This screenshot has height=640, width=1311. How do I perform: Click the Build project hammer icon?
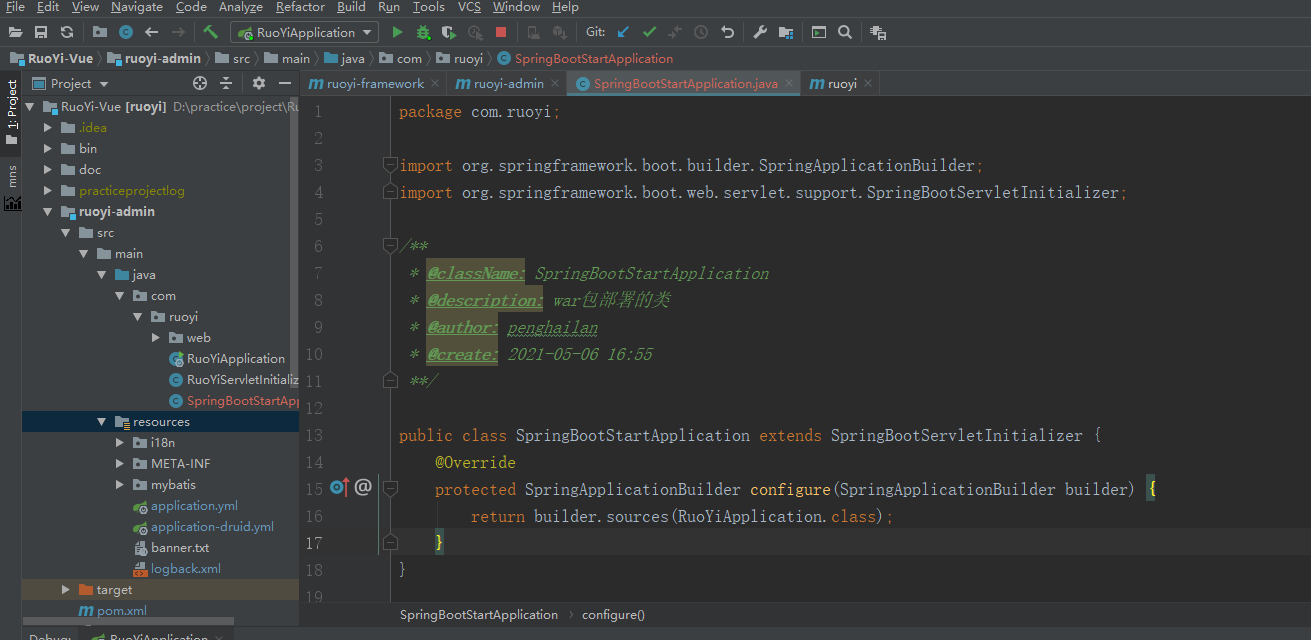click(210, 32)
